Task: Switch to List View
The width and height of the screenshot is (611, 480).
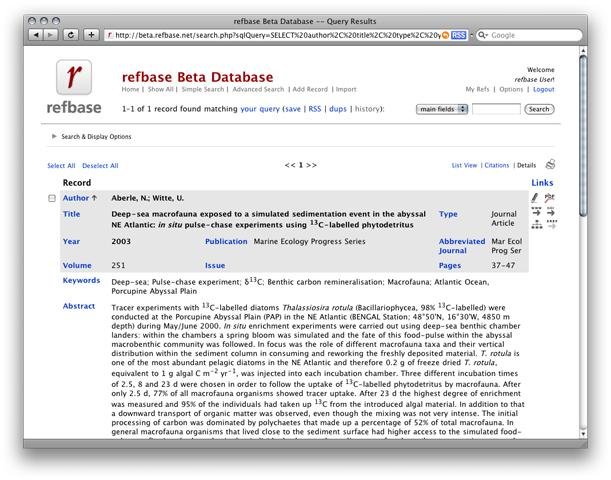Action: click(464, 165)
